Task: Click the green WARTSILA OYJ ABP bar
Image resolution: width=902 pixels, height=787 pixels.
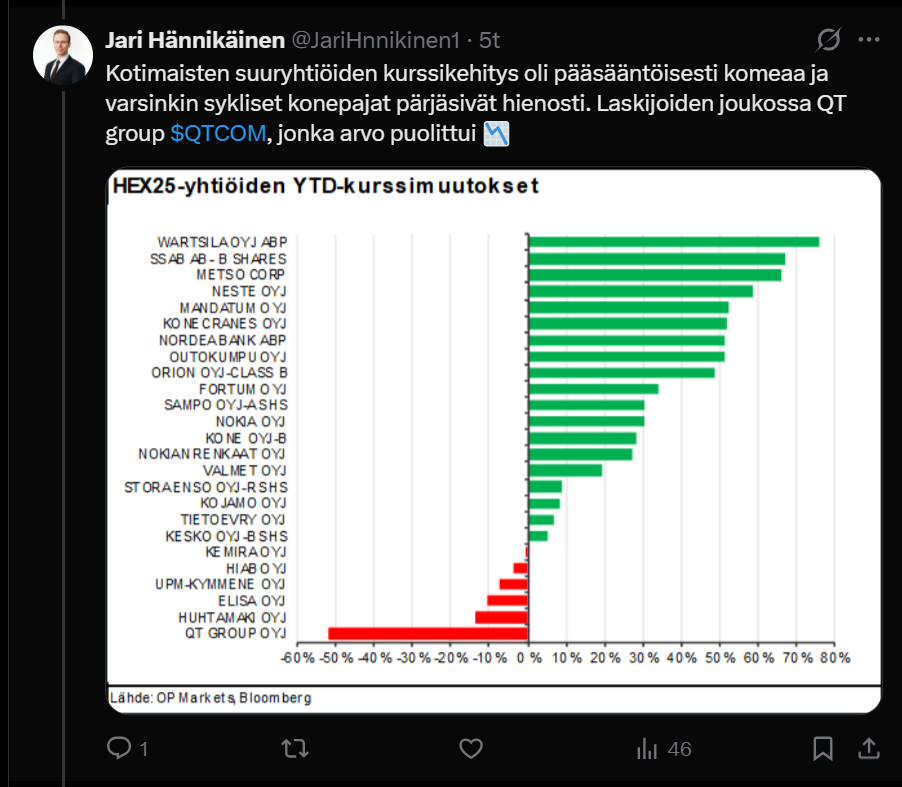Action: 673,242
